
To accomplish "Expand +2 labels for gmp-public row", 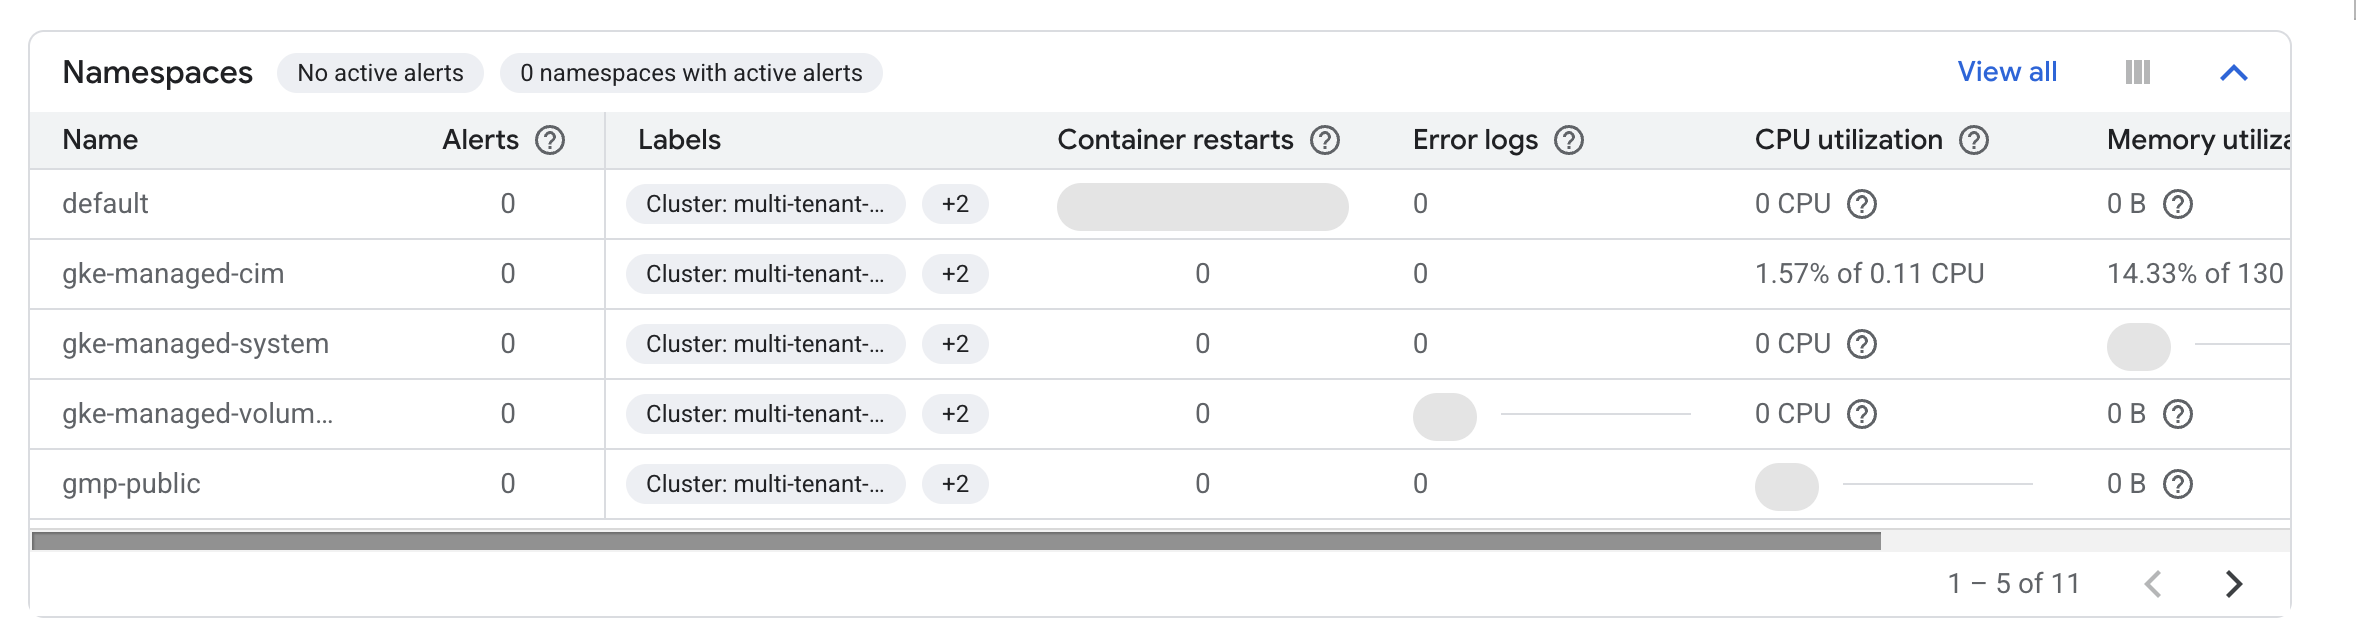I will (x=955, y=484).
